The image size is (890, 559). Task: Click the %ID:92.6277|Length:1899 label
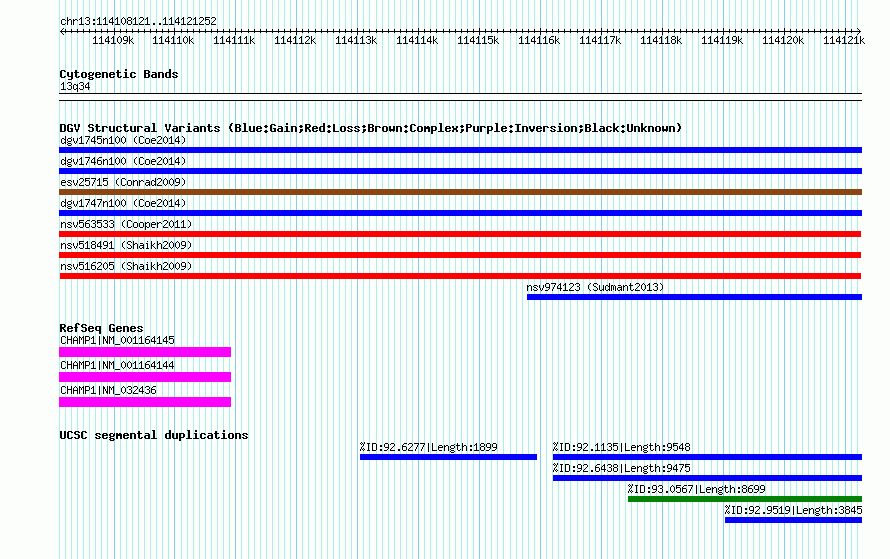coord(429,447)
